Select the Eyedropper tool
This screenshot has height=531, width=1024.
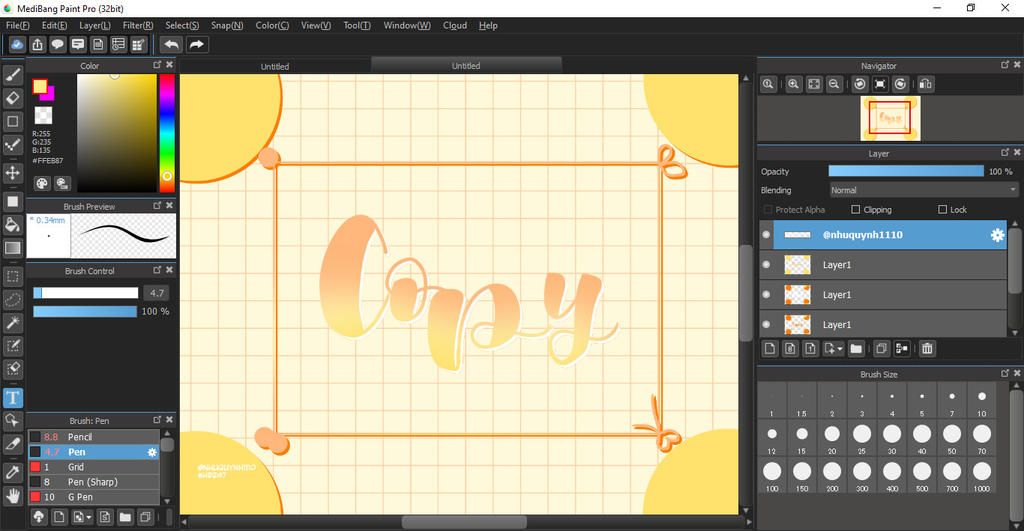pyautogui.click(x=12, y=472)
